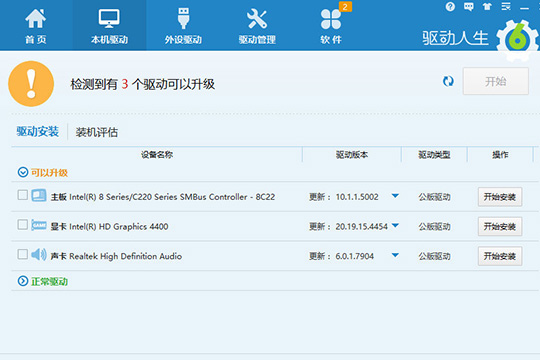Check the Intel HD Graphics 4400 checkbox
This screenshot has width=540, height=360.
pos(23,225)
